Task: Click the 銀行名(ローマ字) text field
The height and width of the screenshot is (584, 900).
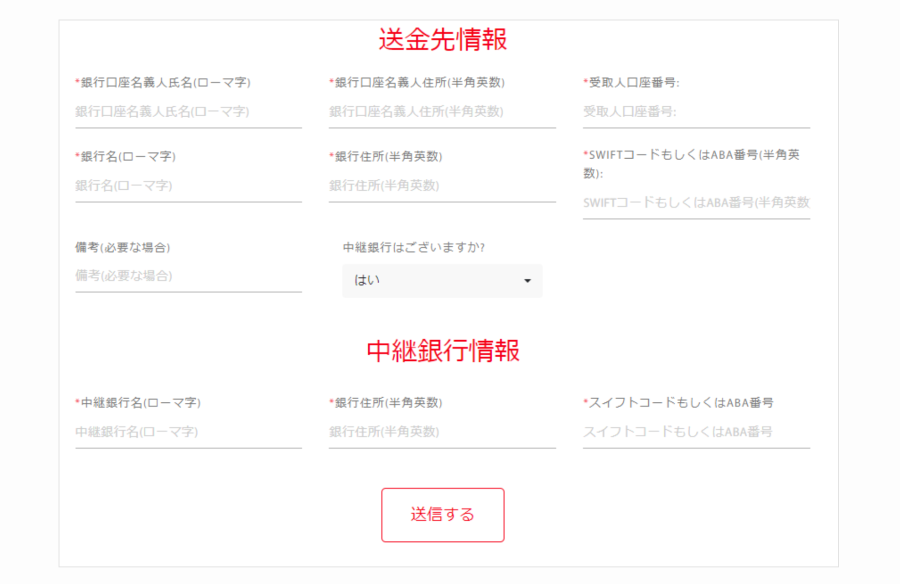Action: click(188, 186)
